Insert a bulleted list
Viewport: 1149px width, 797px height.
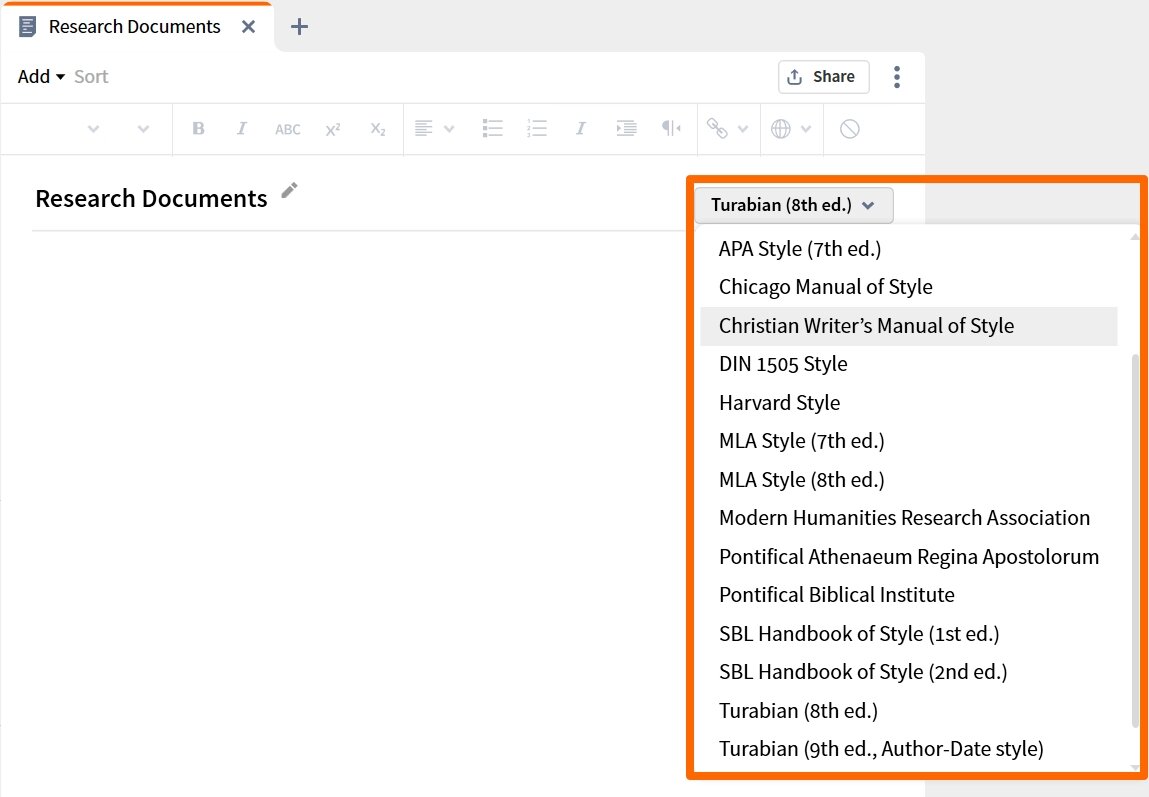pos(492,128)
